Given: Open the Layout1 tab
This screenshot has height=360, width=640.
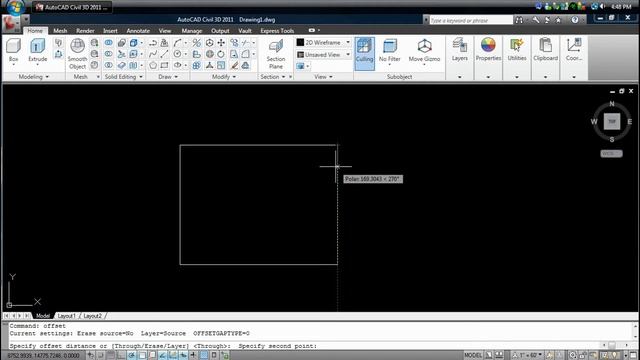Looking at the screenshot, I should tap(67, 316).
